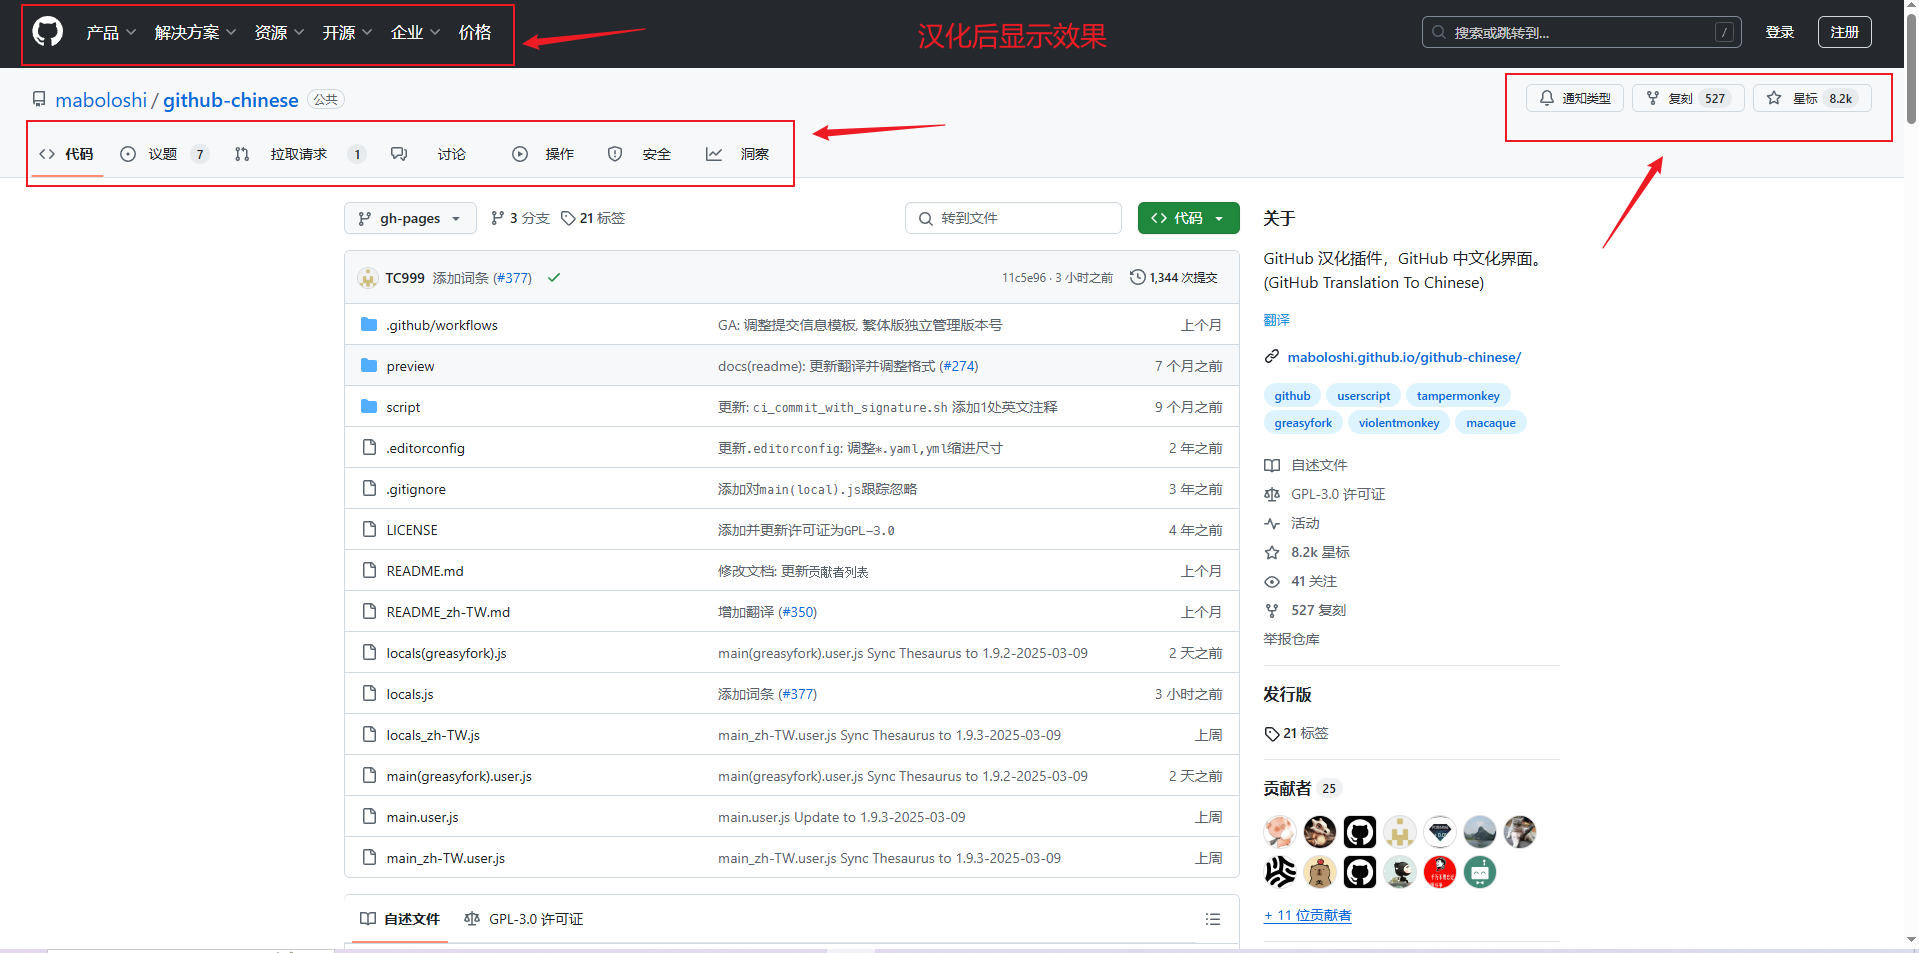Click the link icon beside website URL
This screenshot has width=1919, height=953.
(1272, 356)
